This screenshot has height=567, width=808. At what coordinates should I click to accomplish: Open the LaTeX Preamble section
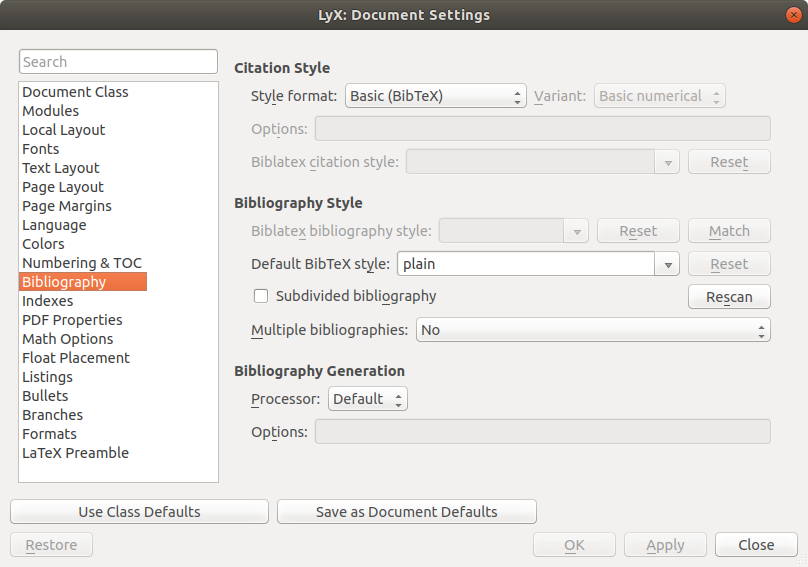(x=75, y=453)
